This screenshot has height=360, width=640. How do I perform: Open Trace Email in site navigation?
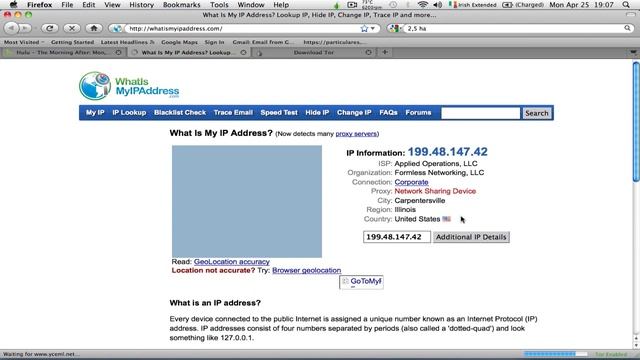pyautogui.click(x=233, y=113)
